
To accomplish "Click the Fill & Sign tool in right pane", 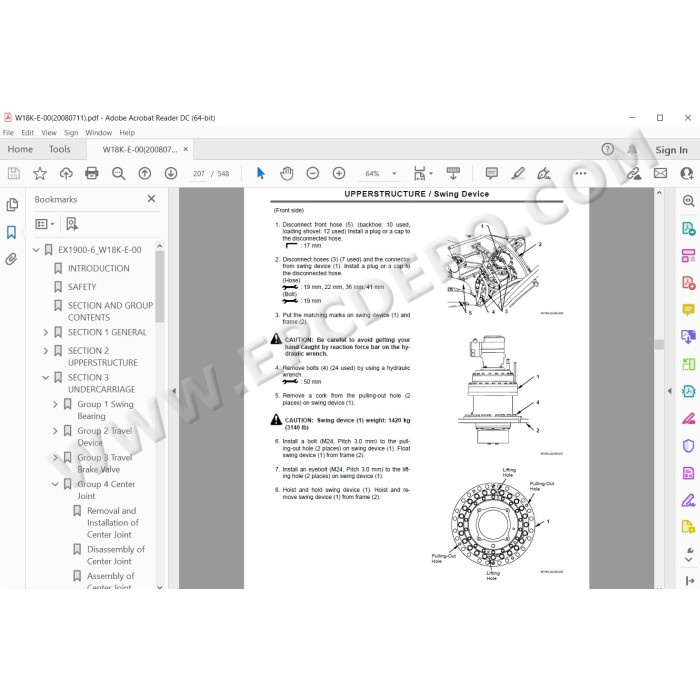I will click(x=688, y=500).
